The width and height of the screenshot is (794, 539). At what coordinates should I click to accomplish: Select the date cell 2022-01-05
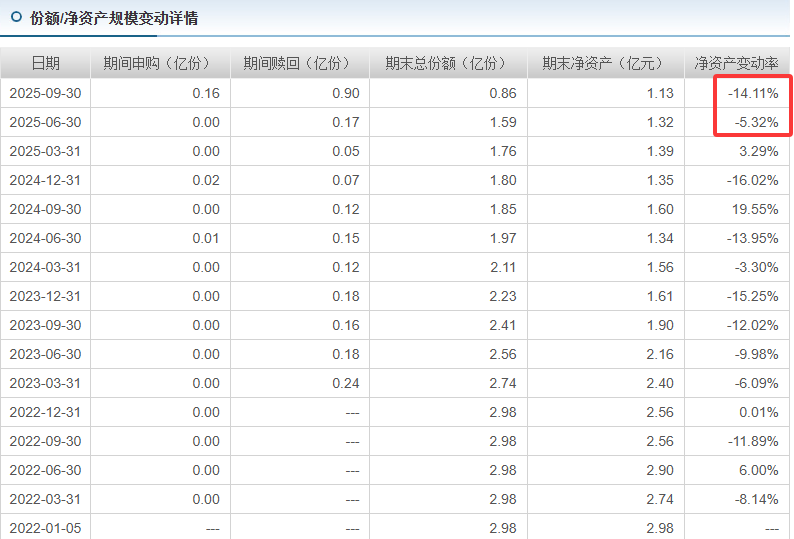tap(45, 528)
